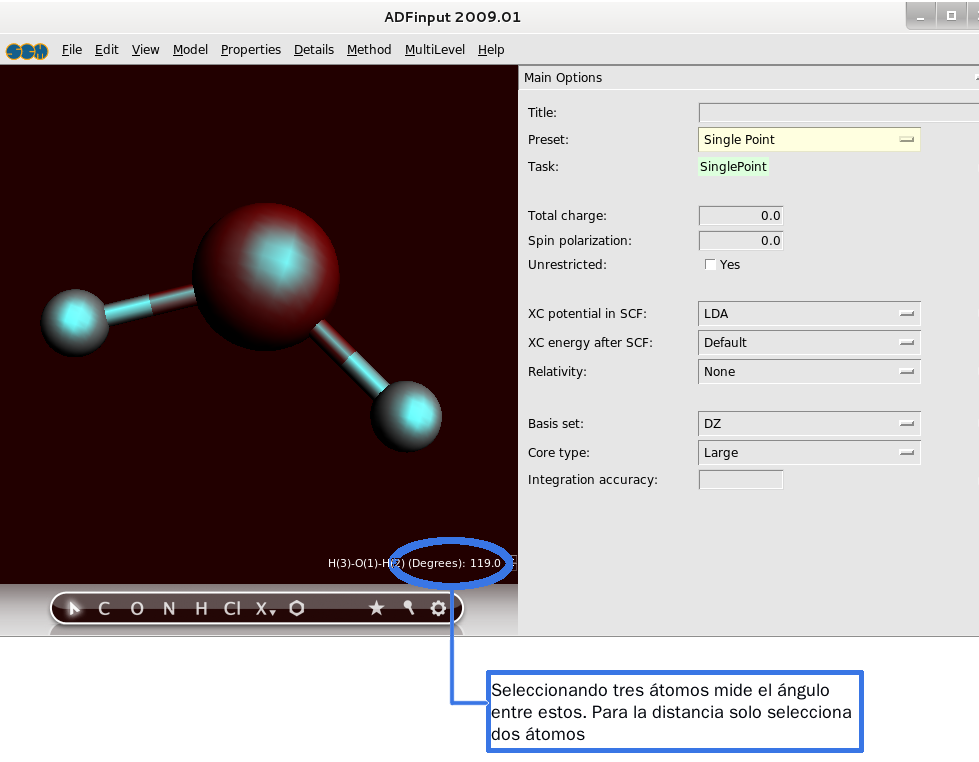Pick the Oxygen (O) atom tool
Image resolution: width=979 pixels, height=762 pixels.
[137, 608]
